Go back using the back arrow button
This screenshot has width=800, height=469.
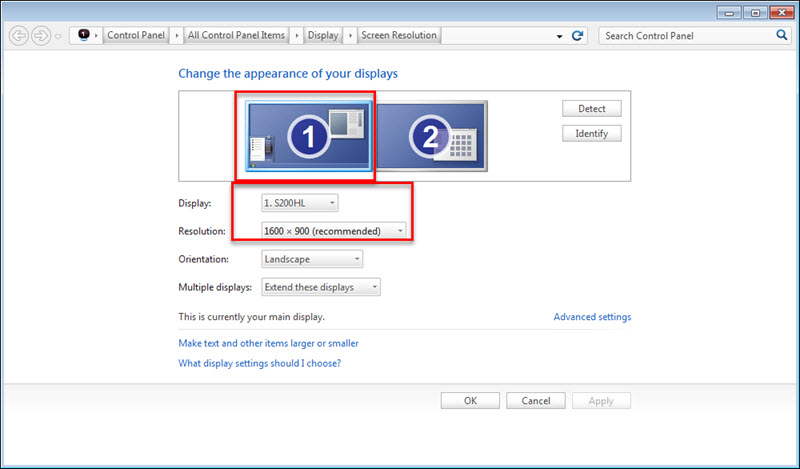coord(19,36)
